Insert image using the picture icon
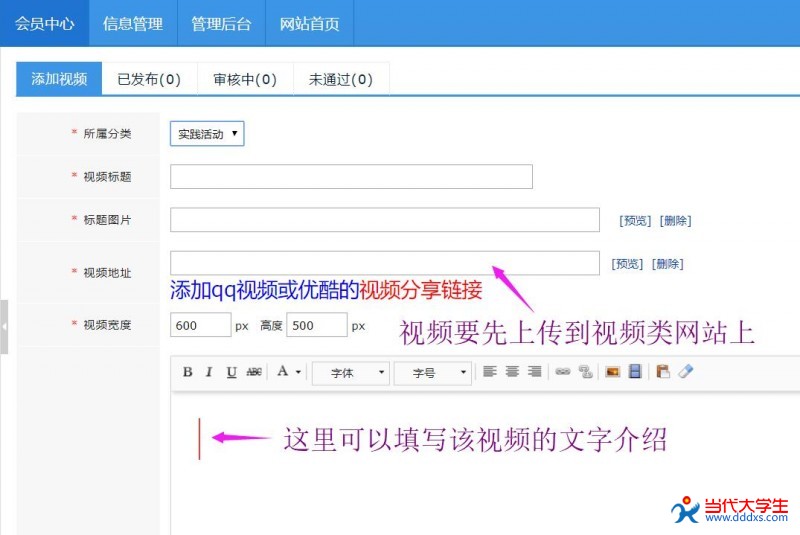This screenshot has height=535, width=800. point(612,371)
